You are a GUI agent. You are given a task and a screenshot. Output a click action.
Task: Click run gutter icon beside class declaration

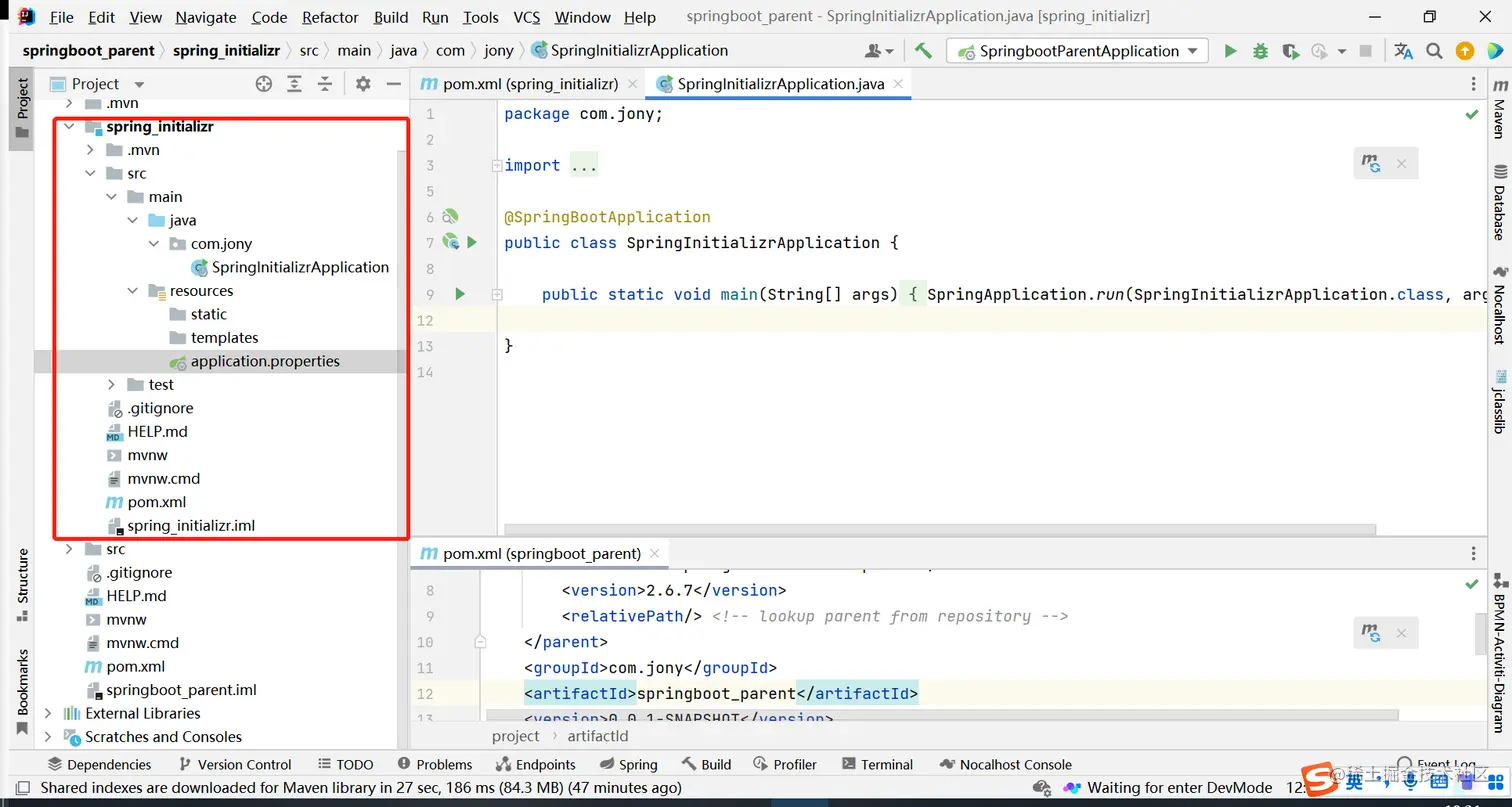[472, 242]
